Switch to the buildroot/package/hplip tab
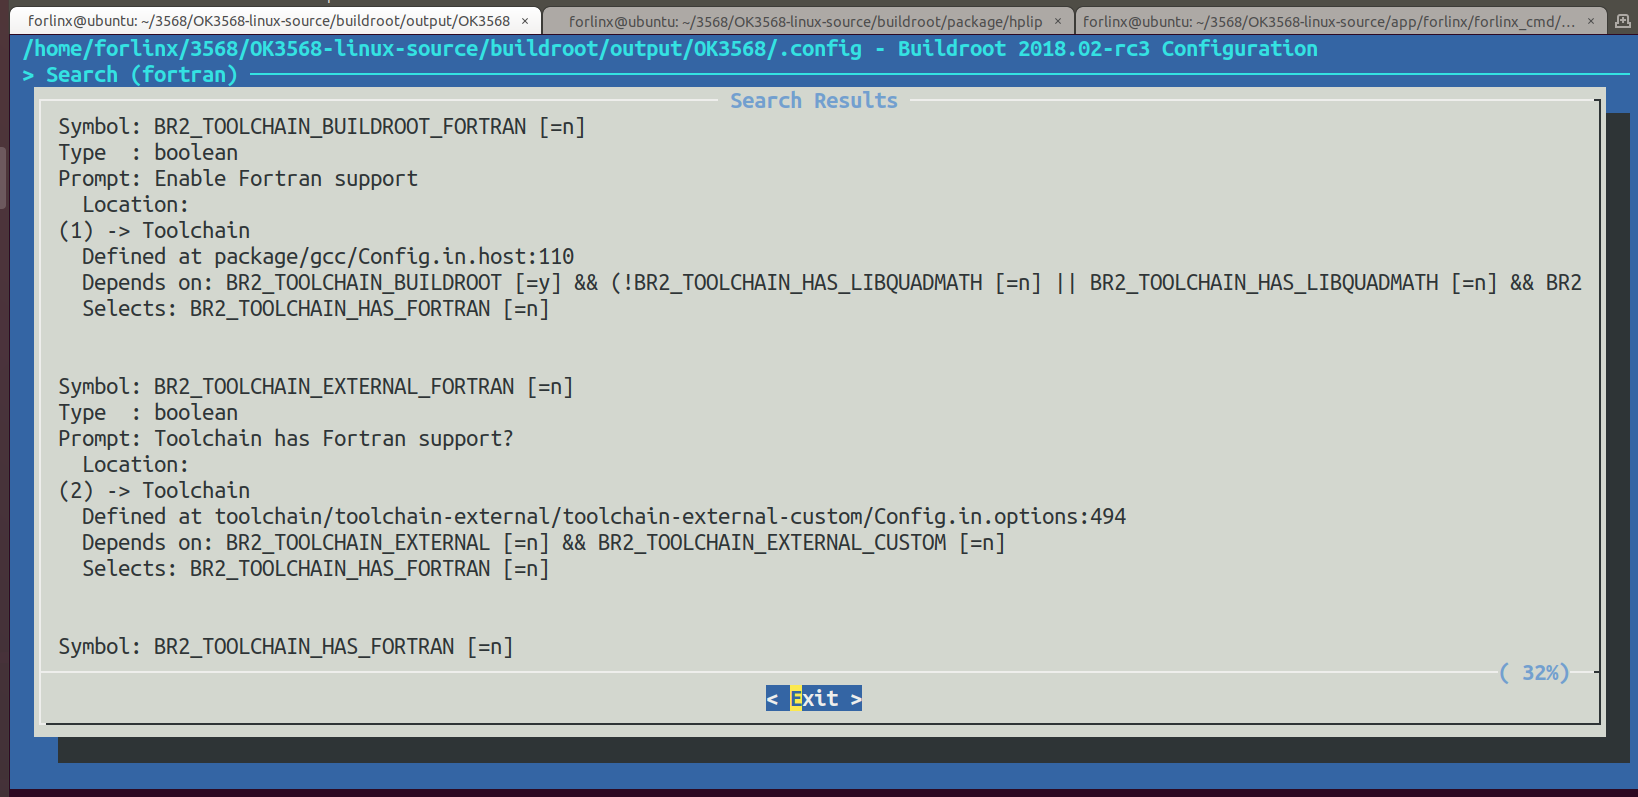 [x=804, y=21]
